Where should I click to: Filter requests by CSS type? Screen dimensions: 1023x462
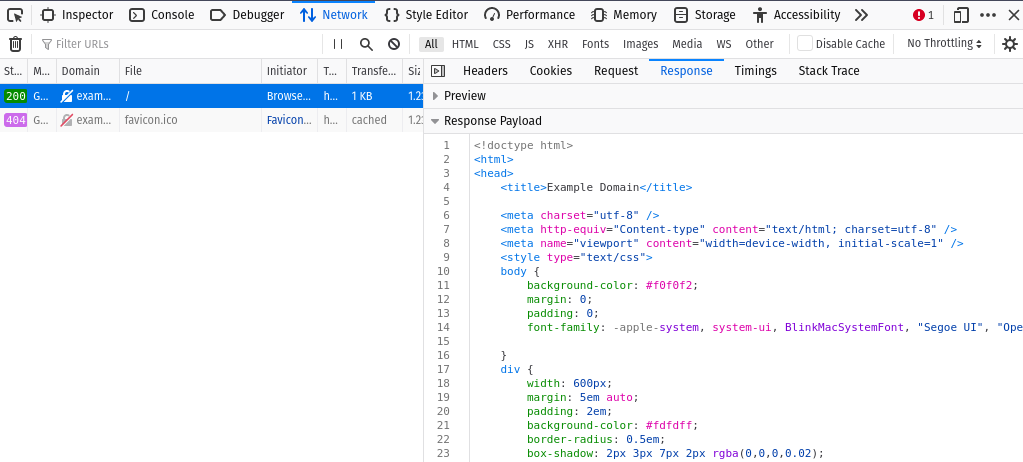(x=501, y=44)
